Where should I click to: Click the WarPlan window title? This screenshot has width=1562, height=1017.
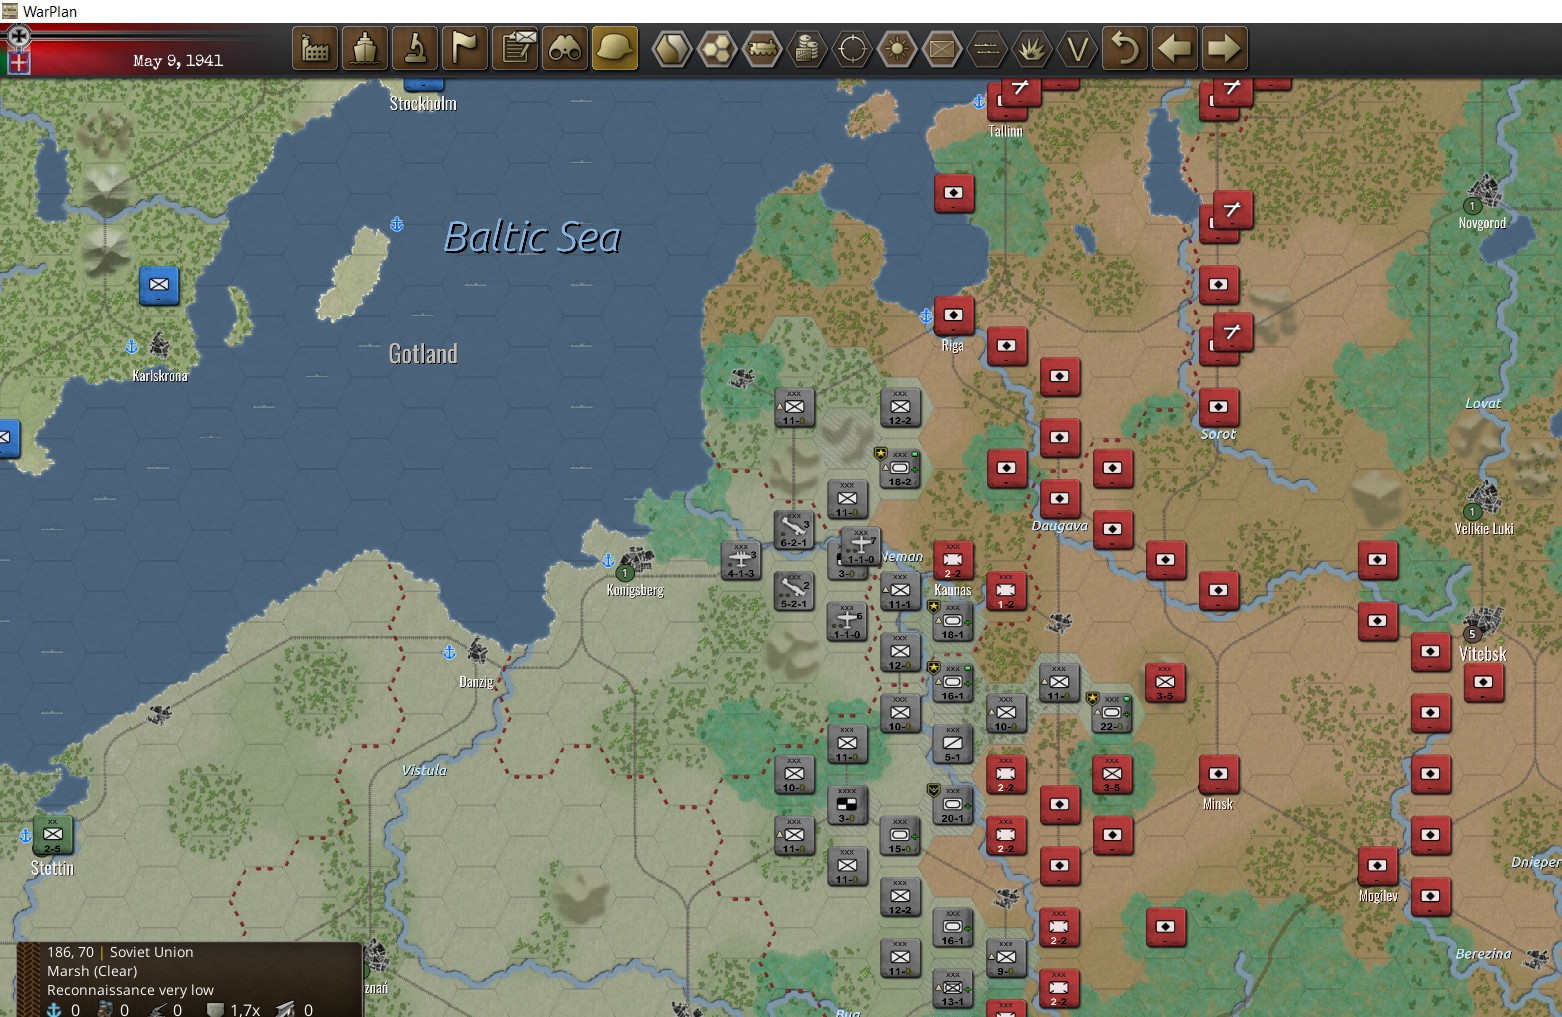(x=50, y=11)
